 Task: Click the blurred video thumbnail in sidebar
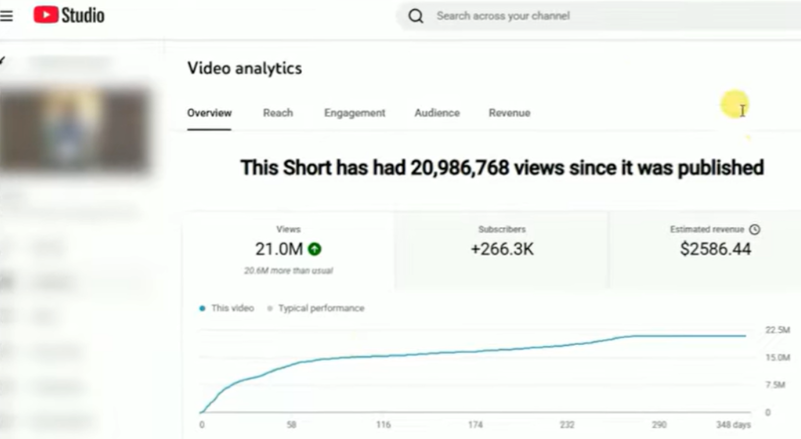(x=77, y=130)
